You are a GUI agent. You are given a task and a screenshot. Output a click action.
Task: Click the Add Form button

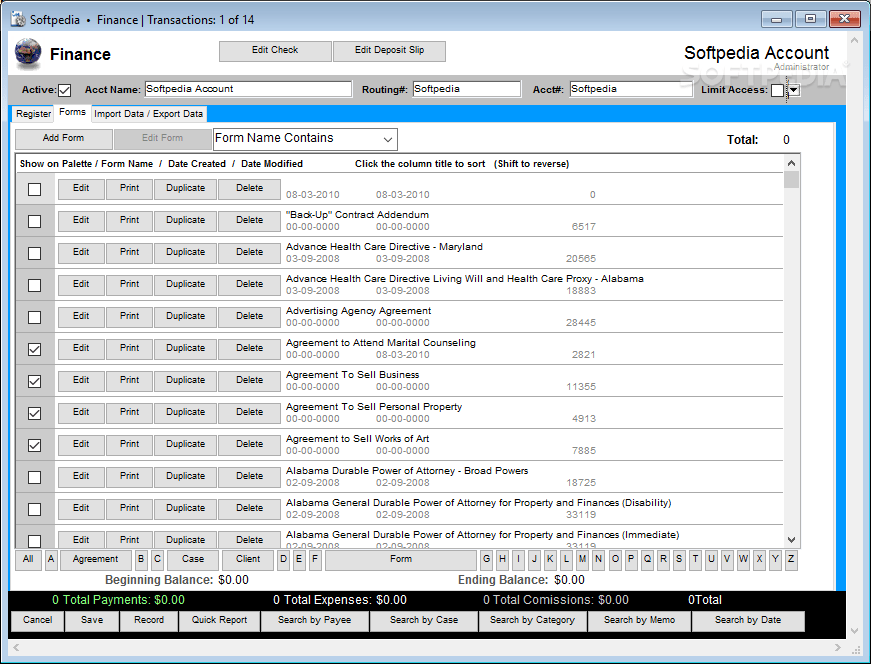[63, 138]
